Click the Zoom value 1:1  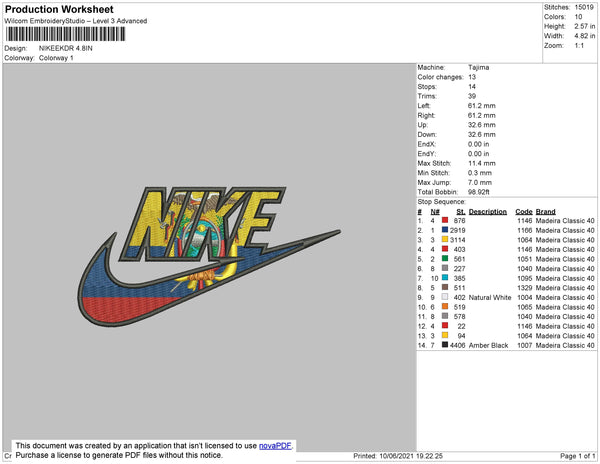tap(579, 46)
